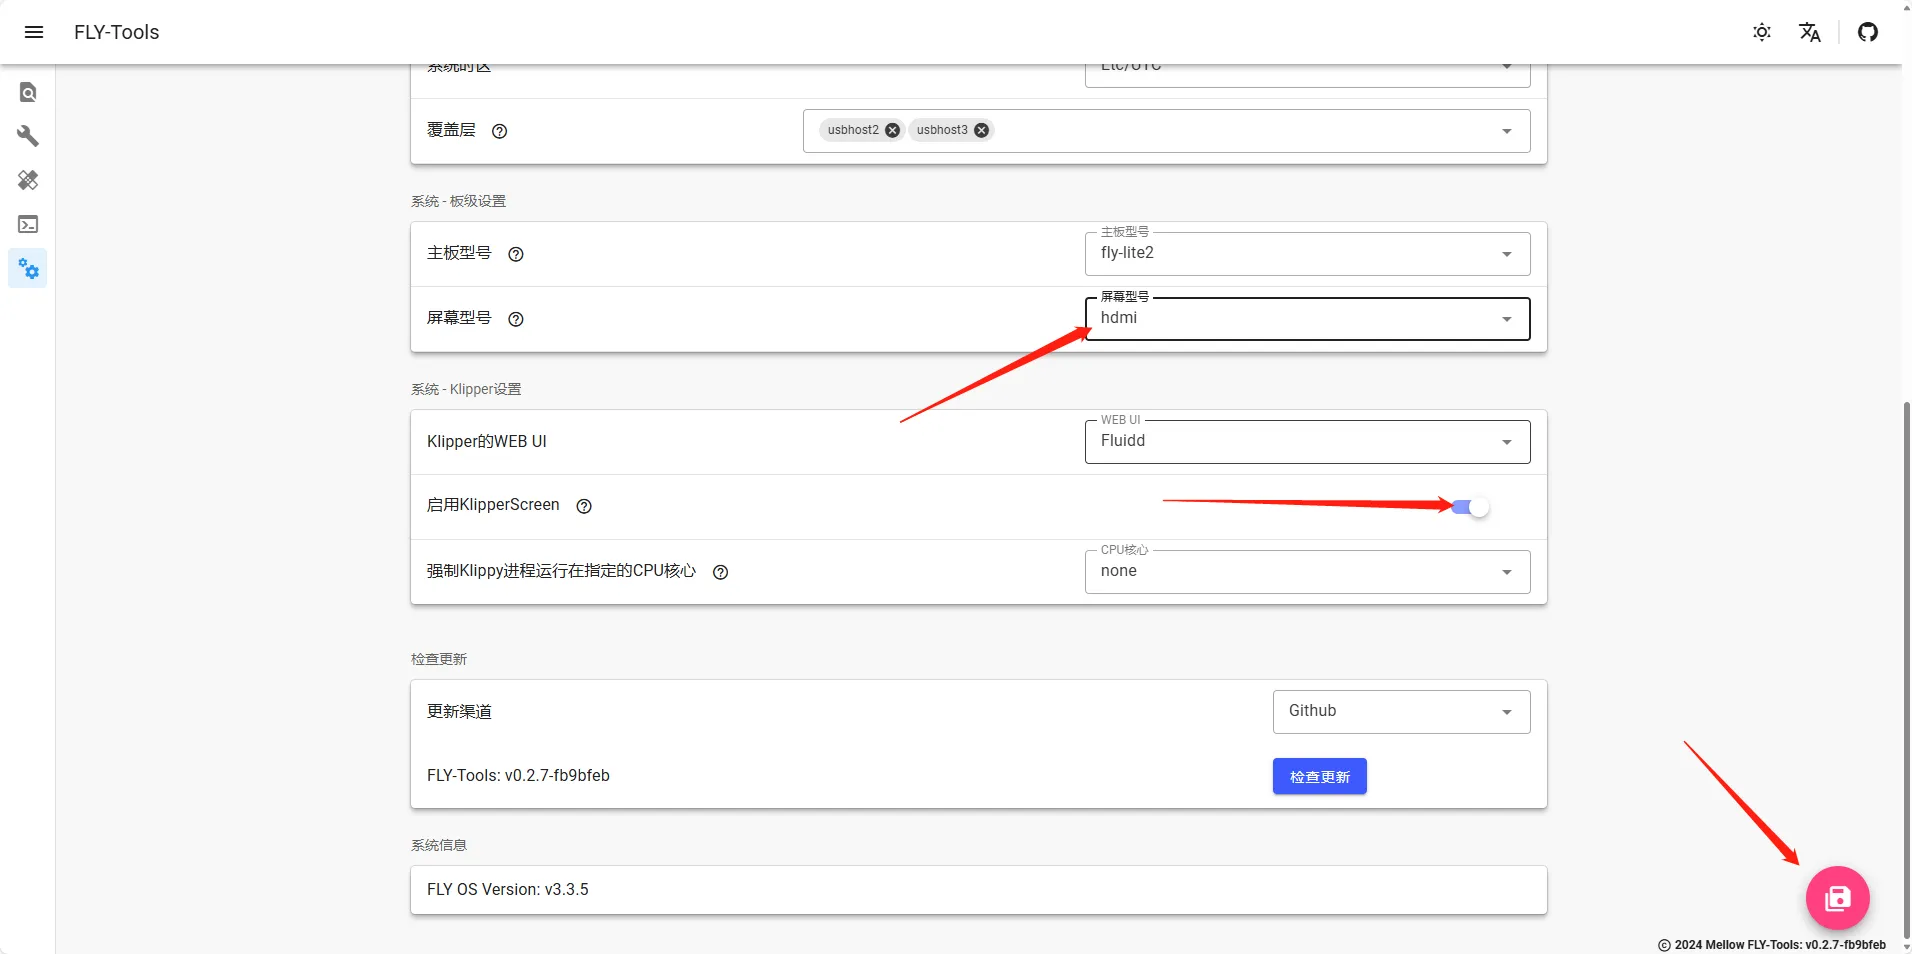Open the hamburger navigation menu
Image resolution: width=1912 pixels, height=954 pixels.
tap(34, 32)
